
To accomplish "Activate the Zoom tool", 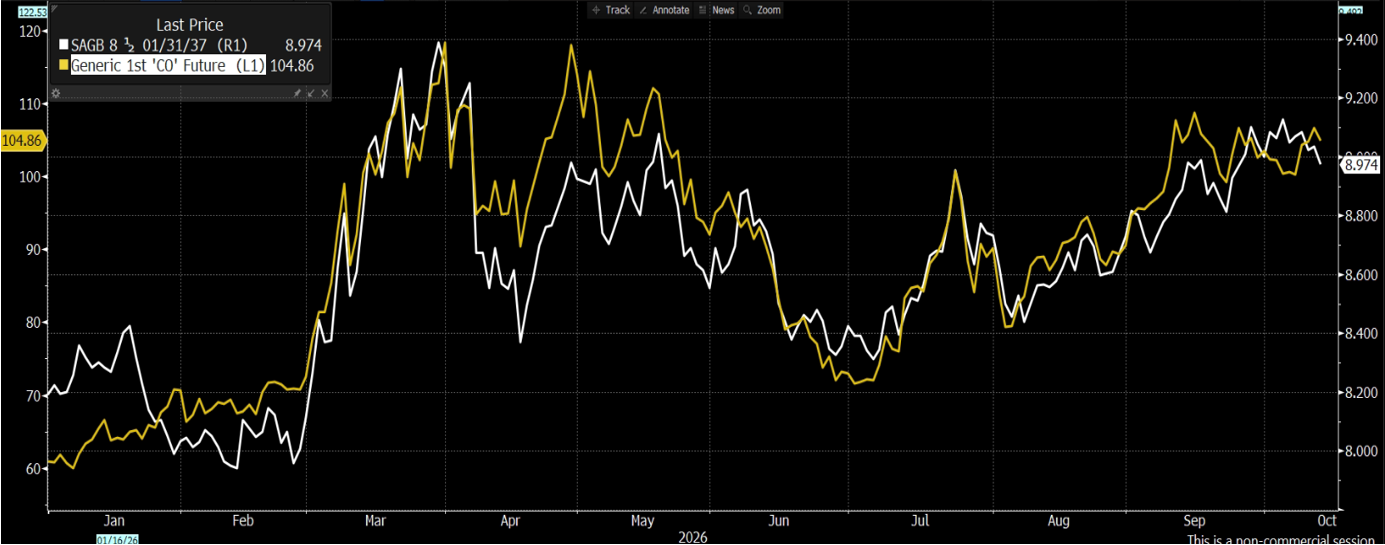I will [x=762, y=10].
